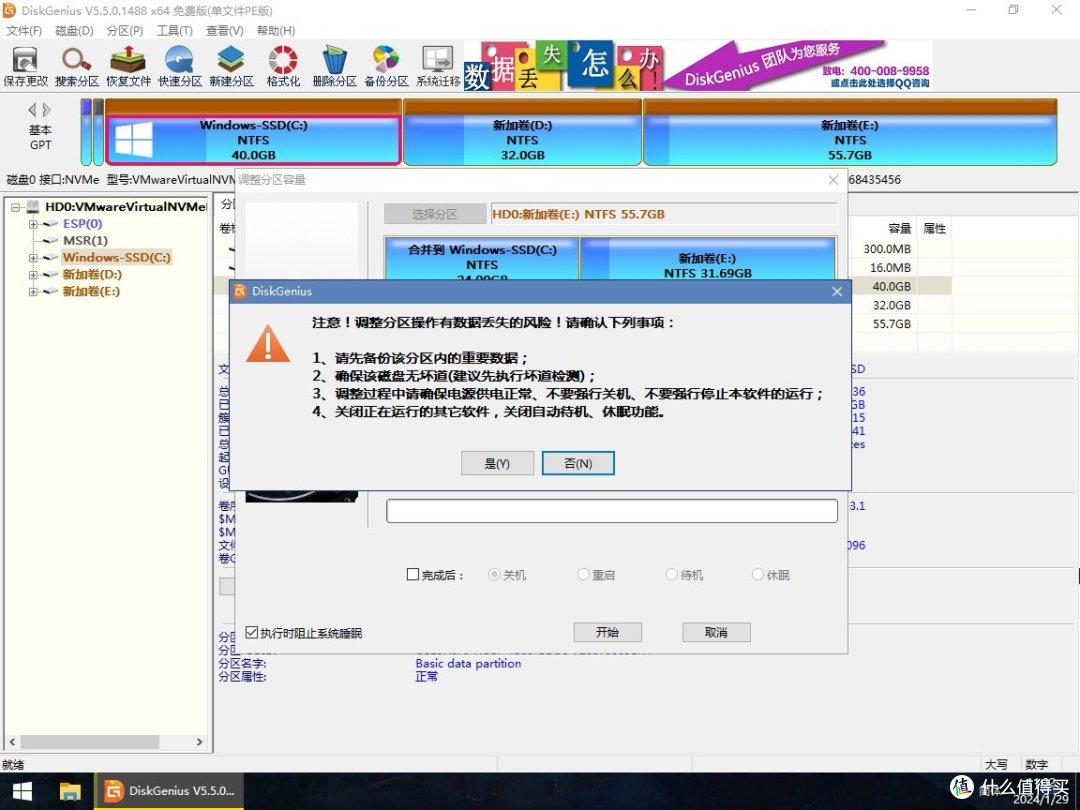Choose the 格式化 format icon

283,67
